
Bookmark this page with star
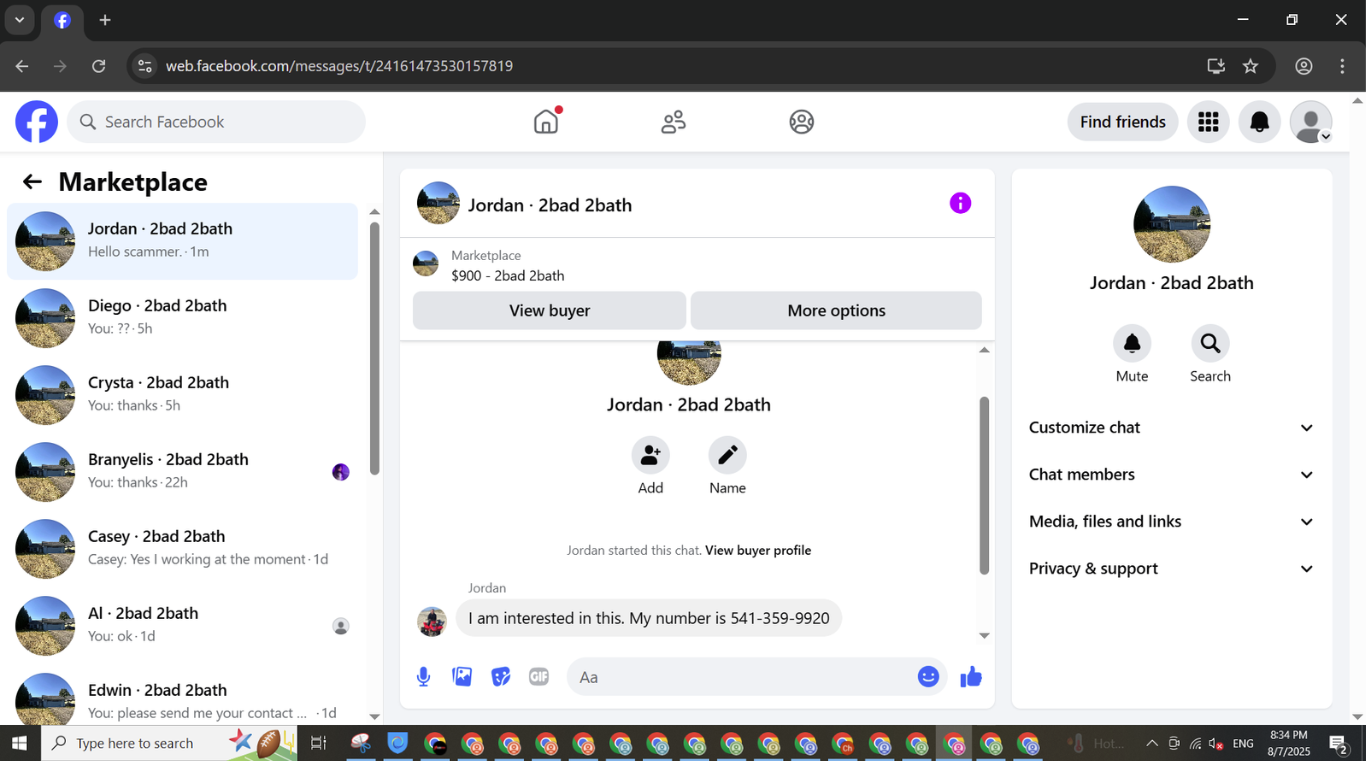[x=1251, y=66]
